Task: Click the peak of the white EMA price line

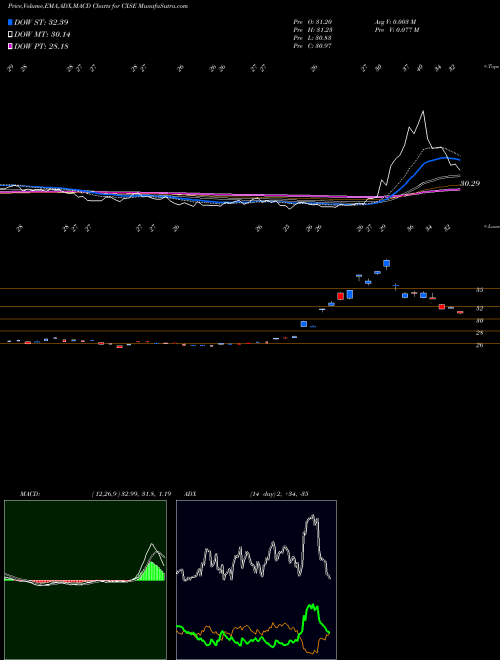Action: click(423, 111)
